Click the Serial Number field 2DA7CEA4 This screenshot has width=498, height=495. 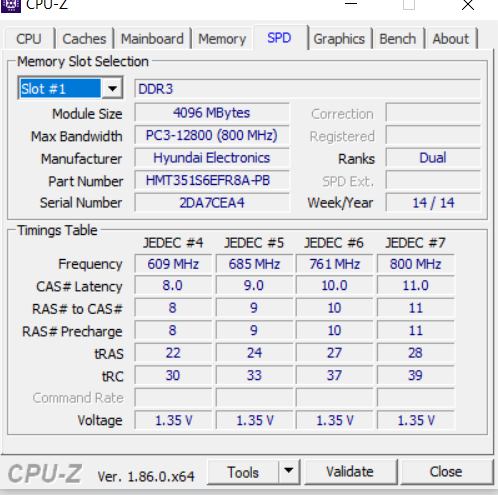click(212, 203)
